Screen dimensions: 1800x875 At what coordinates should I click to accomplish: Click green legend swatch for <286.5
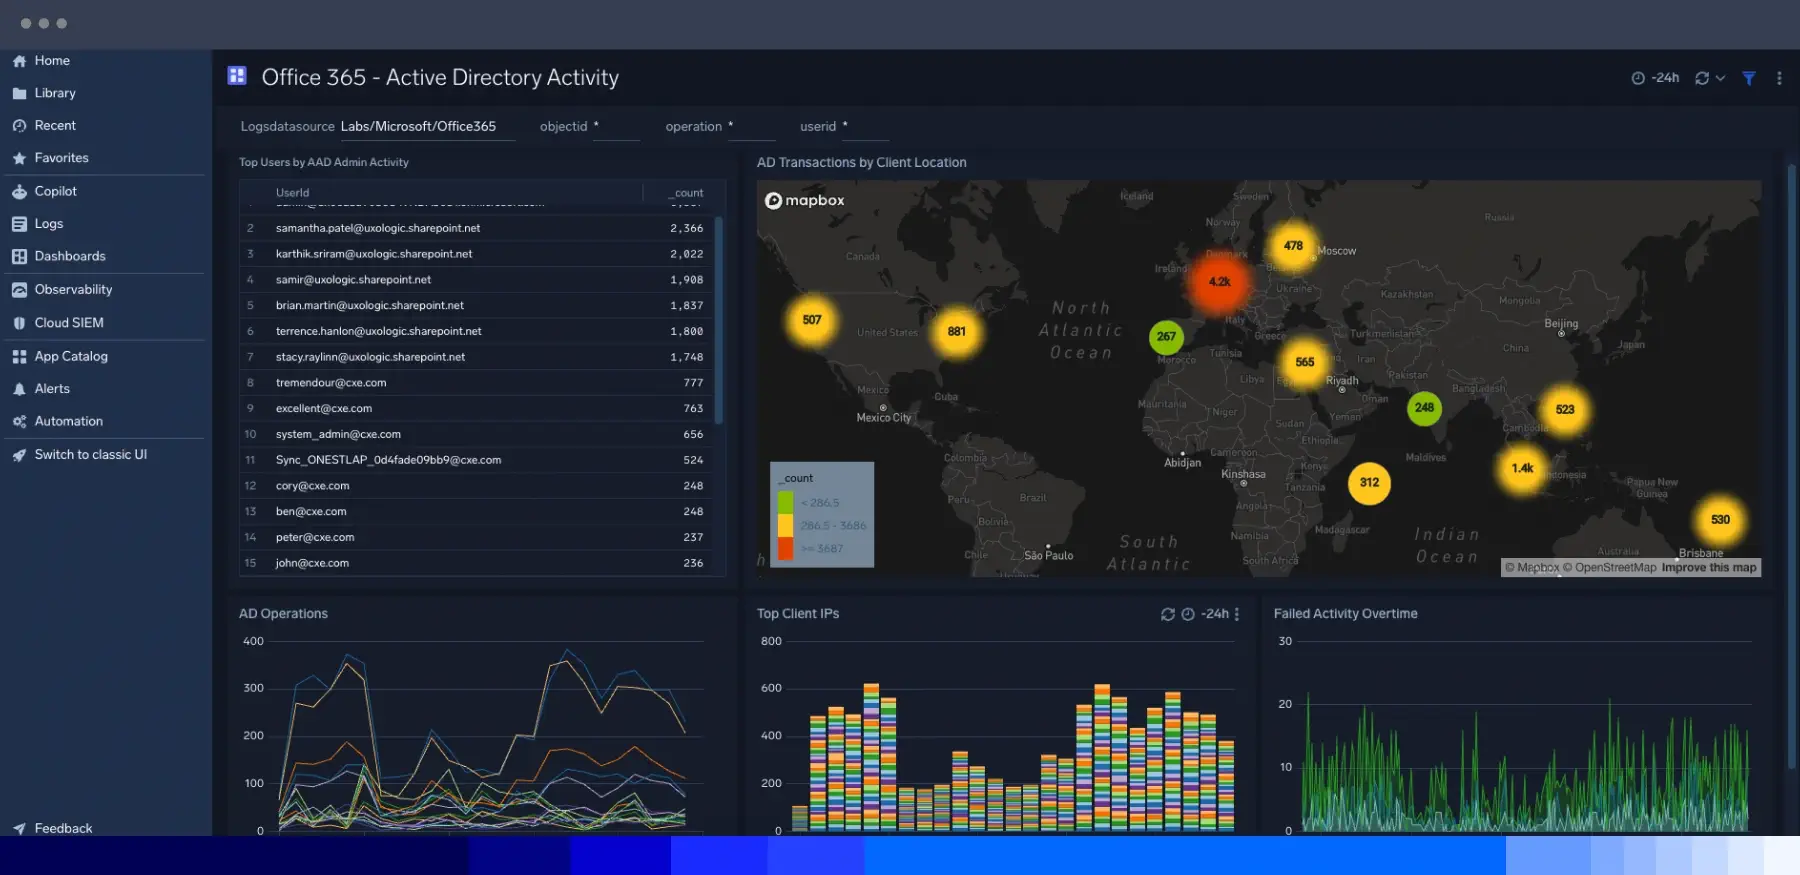tap(786, 503)
